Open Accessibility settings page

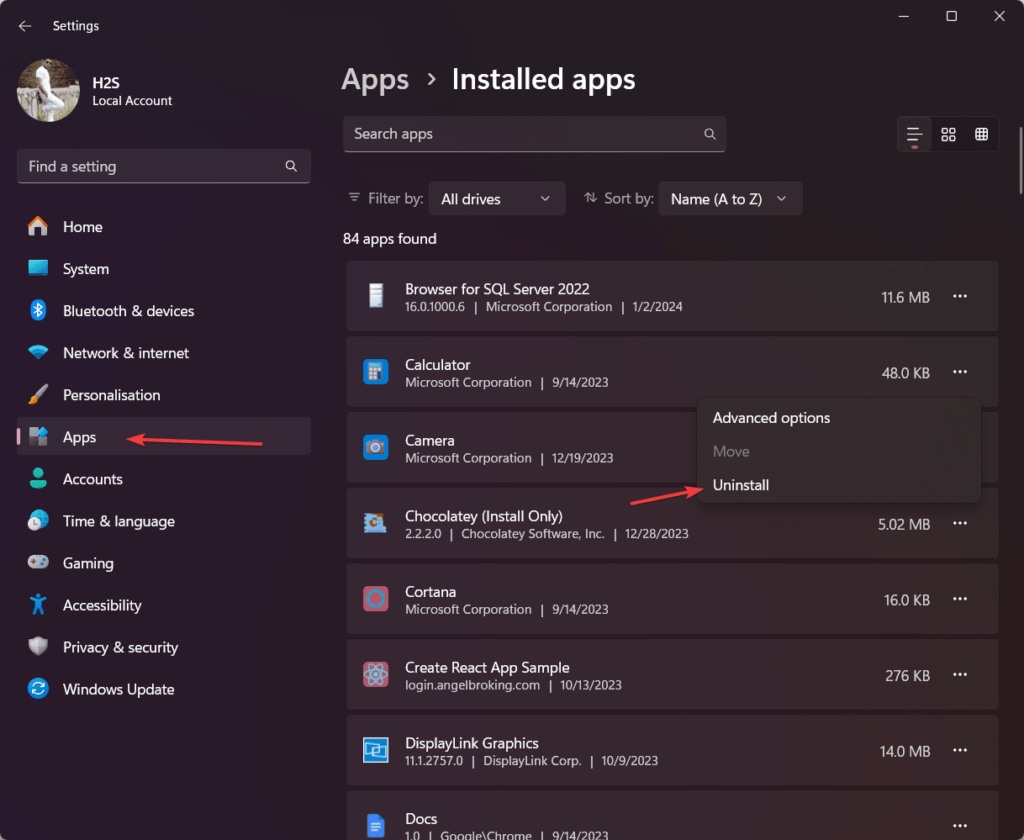coord(102,605)
